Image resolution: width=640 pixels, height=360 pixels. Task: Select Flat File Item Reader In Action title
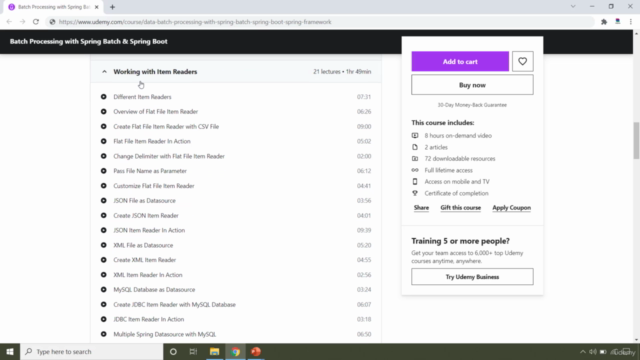tap(152, 141)
